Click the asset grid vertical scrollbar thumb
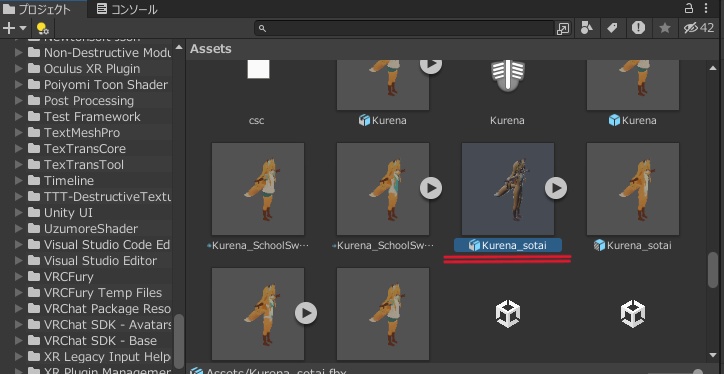The height and width of the screenshot is (374, 724). 713,270
